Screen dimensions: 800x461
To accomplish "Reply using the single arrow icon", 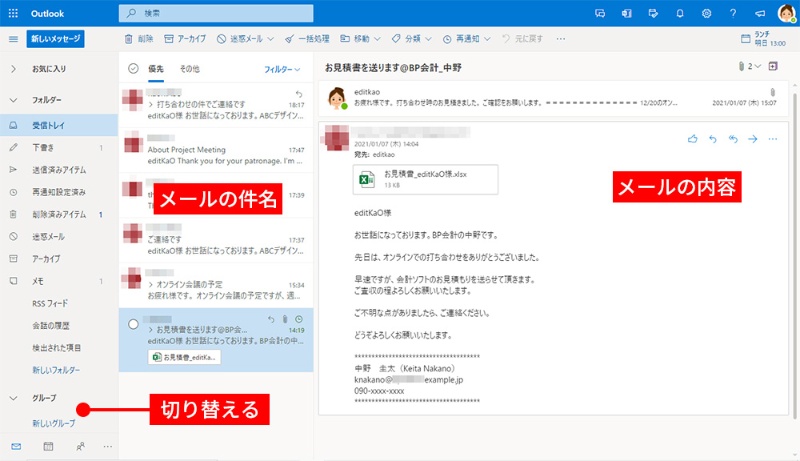I will (x=713, y=139).
